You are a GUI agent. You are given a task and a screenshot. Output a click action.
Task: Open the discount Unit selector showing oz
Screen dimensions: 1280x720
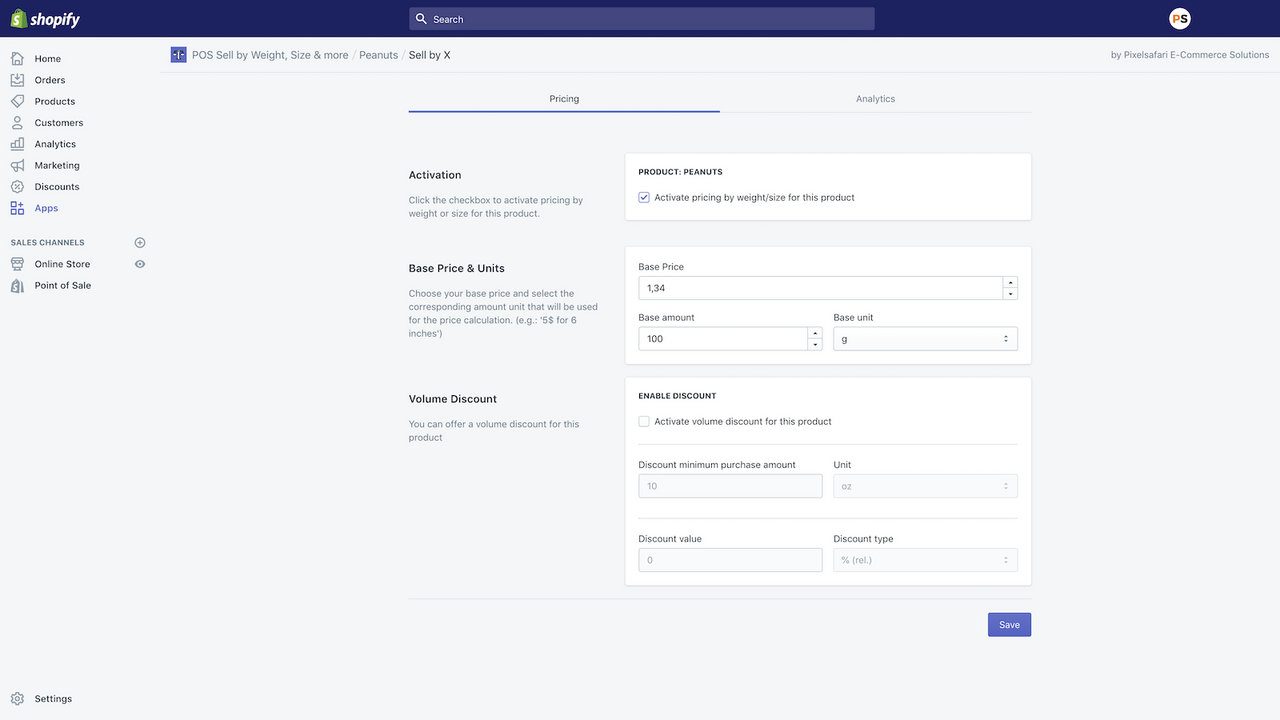(924, 485)
